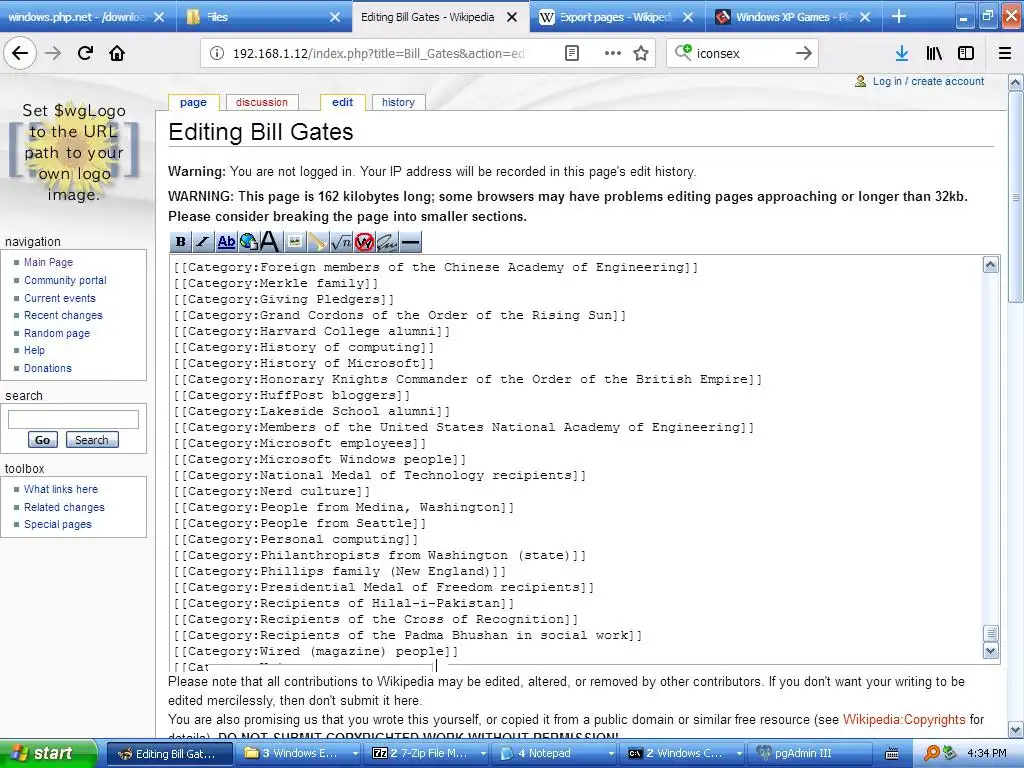Insert math formula with square root icon

pos(341,242)
